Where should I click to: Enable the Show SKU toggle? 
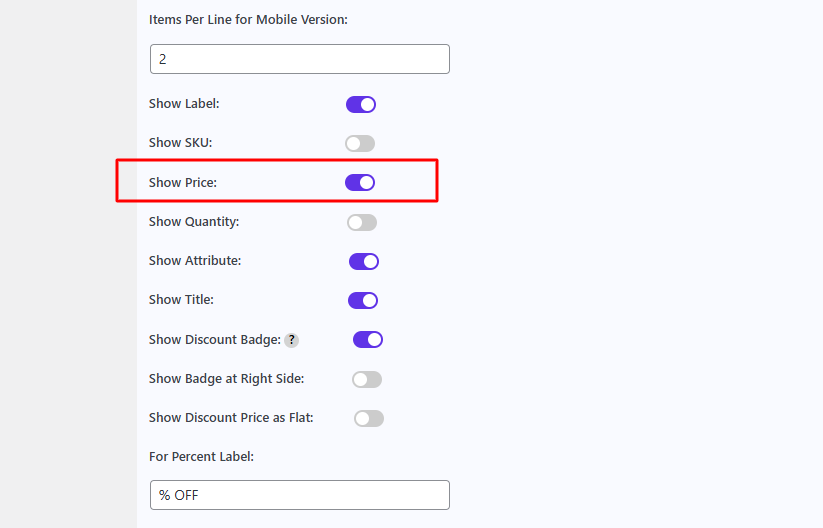[360, 143]
